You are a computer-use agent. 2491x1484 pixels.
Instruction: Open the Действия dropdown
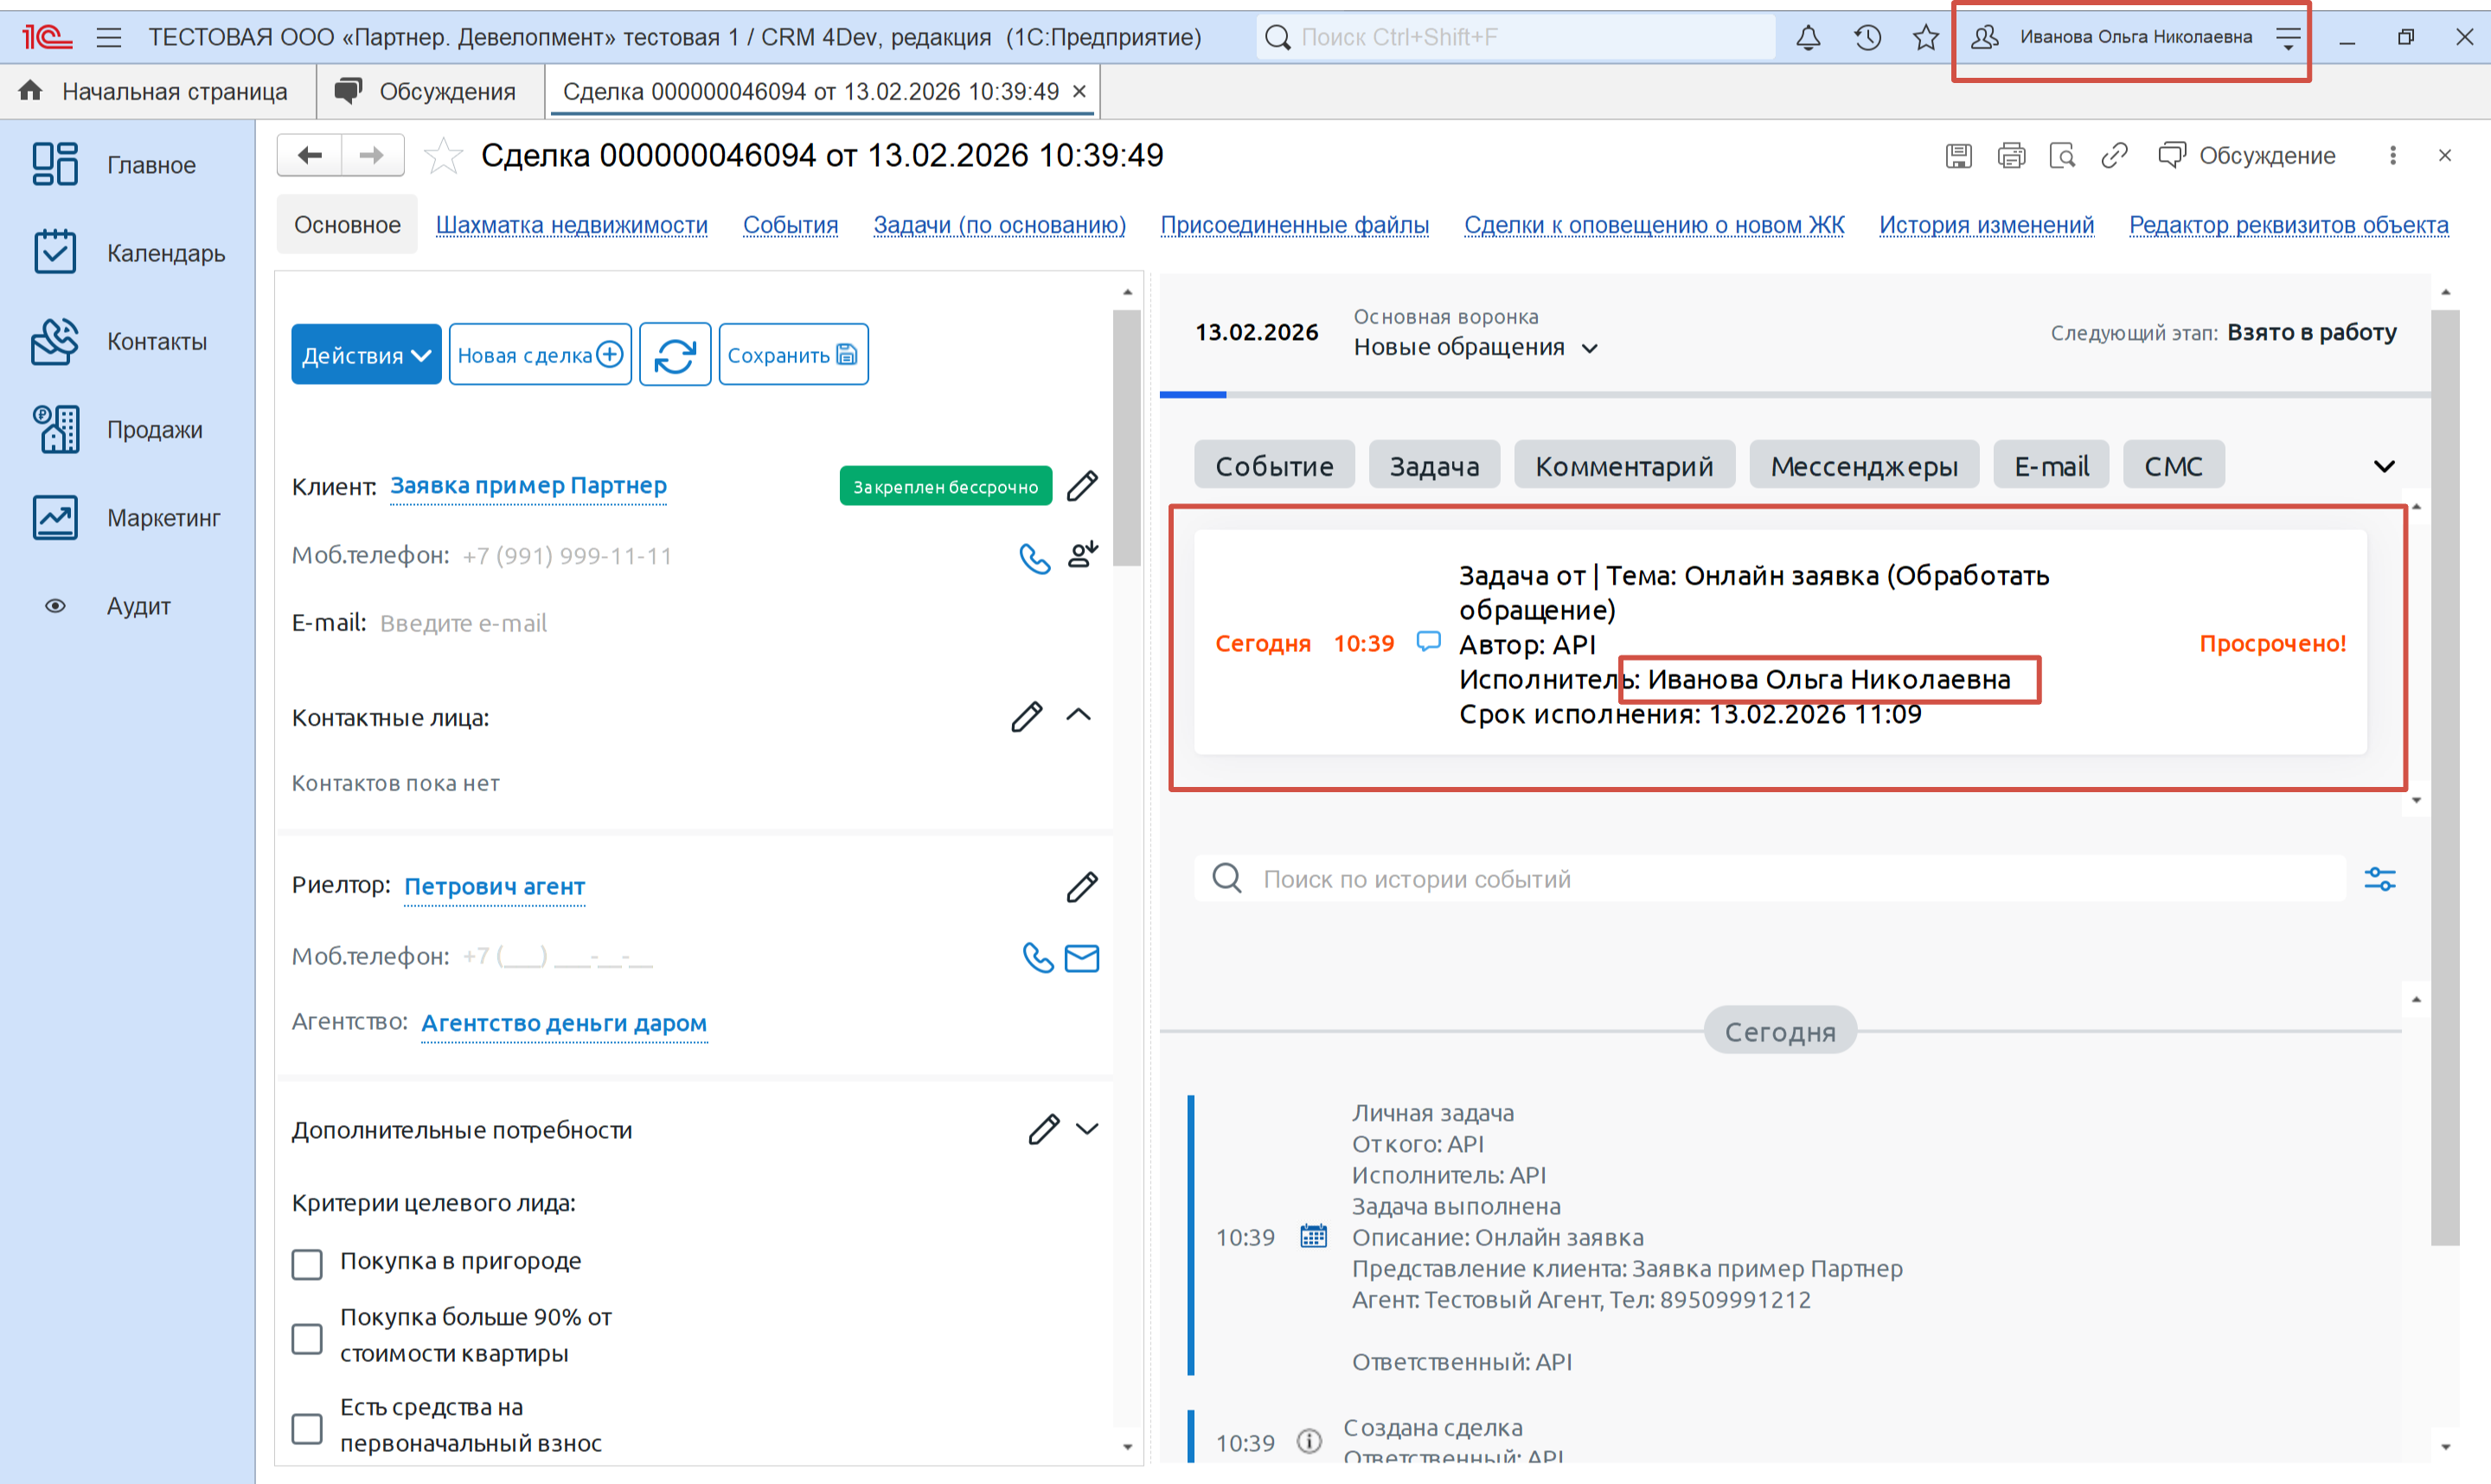(366, 355)
